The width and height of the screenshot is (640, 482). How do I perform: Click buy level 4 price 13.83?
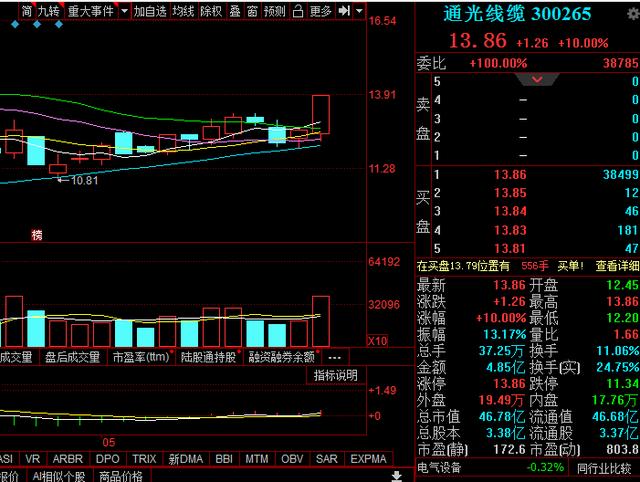(510, 230)
